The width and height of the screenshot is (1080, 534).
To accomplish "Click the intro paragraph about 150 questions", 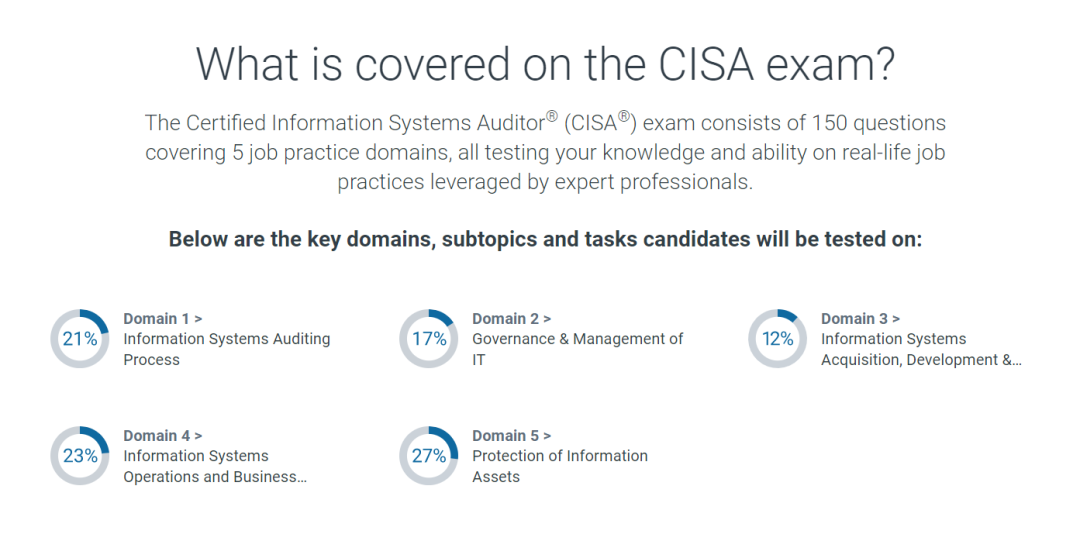I will (545, 153).
